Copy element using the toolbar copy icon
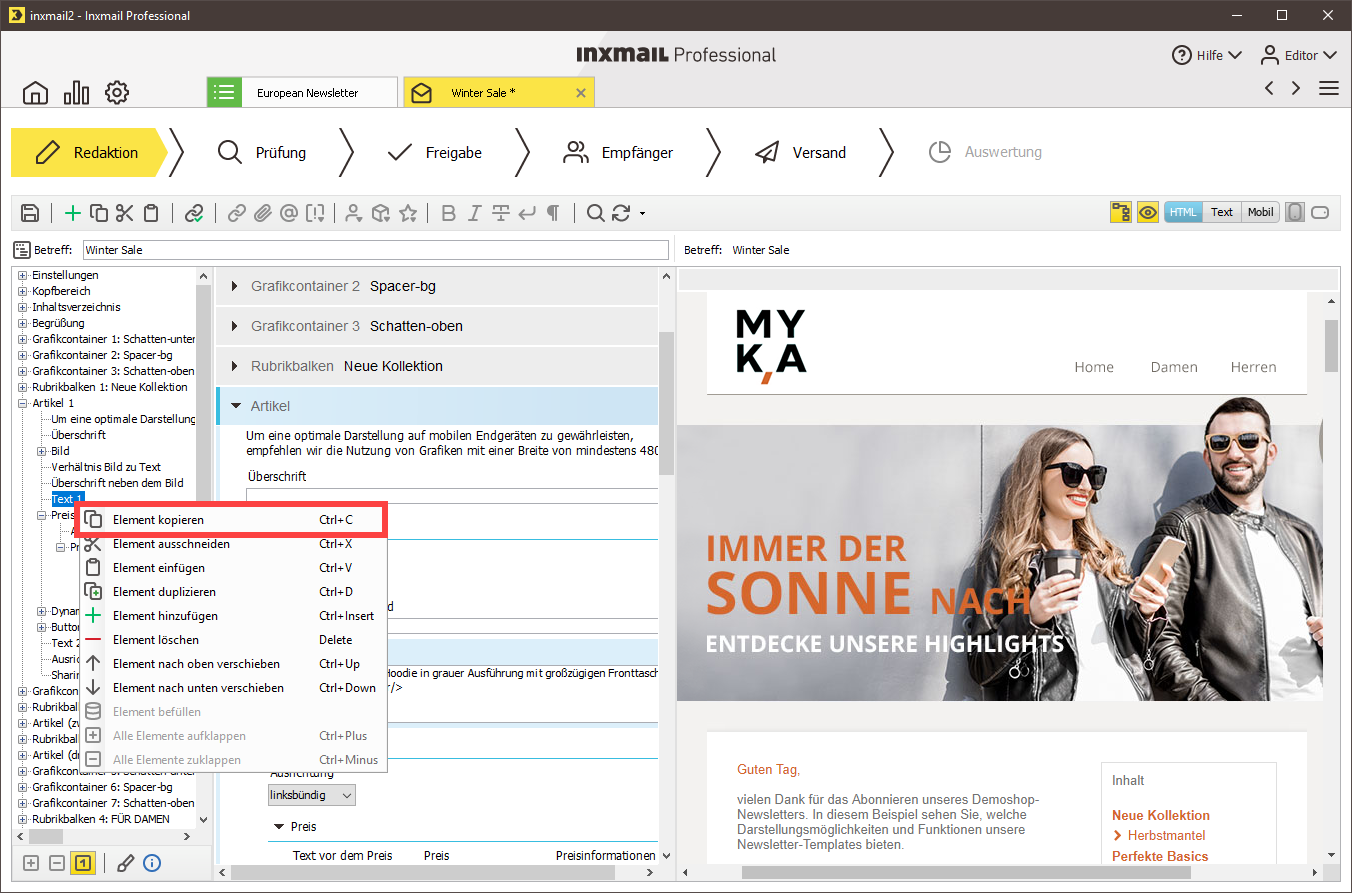1352x893 pixels. click(x=99, y=212)
